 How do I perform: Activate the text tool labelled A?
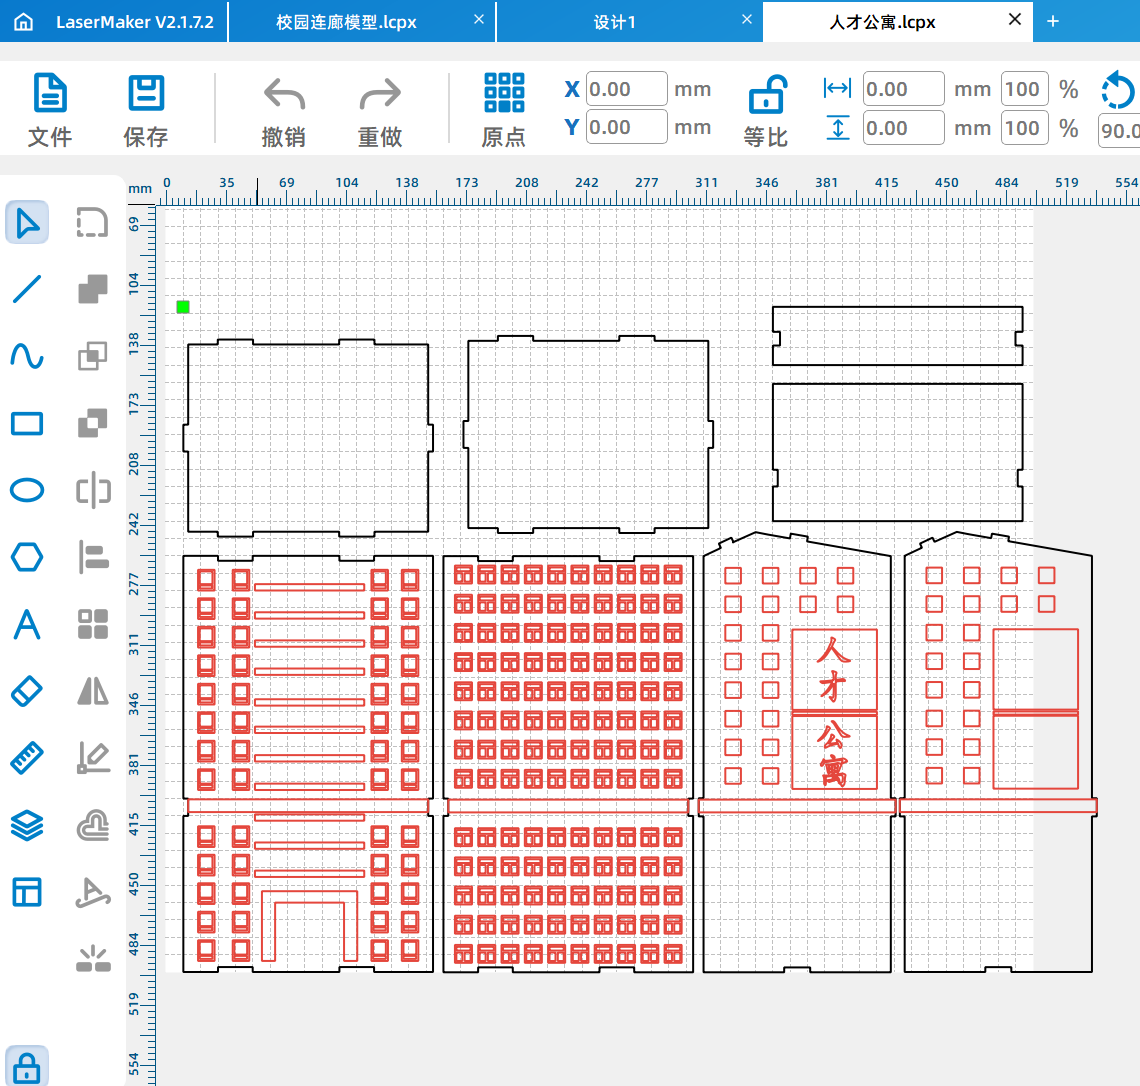tap(28, 624)
